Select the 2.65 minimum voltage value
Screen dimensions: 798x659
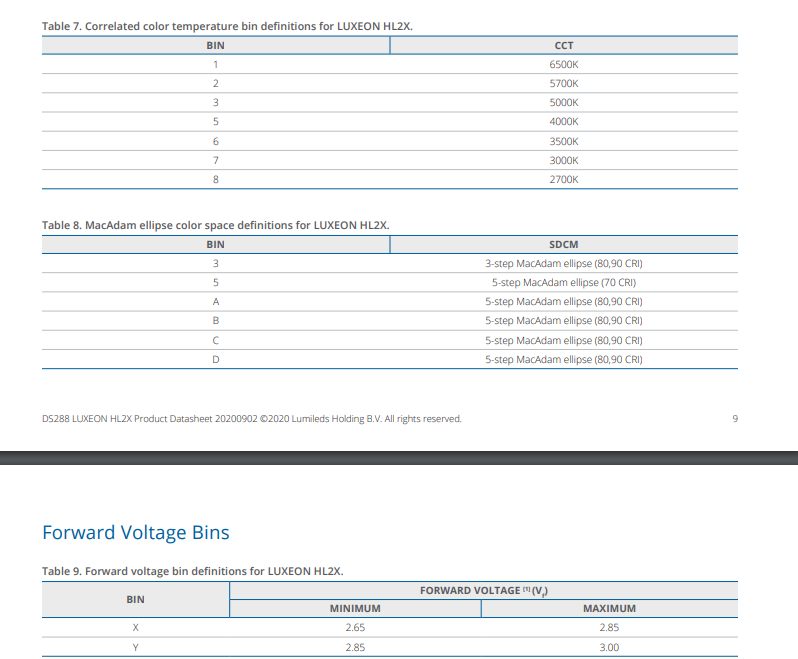click(355, 627)
